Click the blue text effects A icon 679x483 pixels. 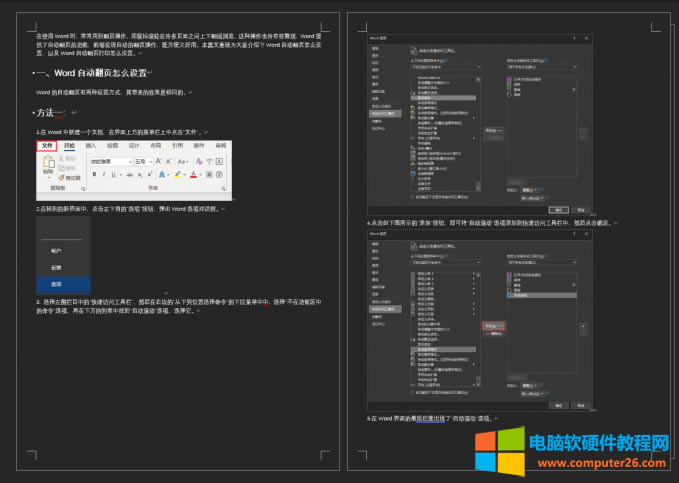[x=162, y=174]
